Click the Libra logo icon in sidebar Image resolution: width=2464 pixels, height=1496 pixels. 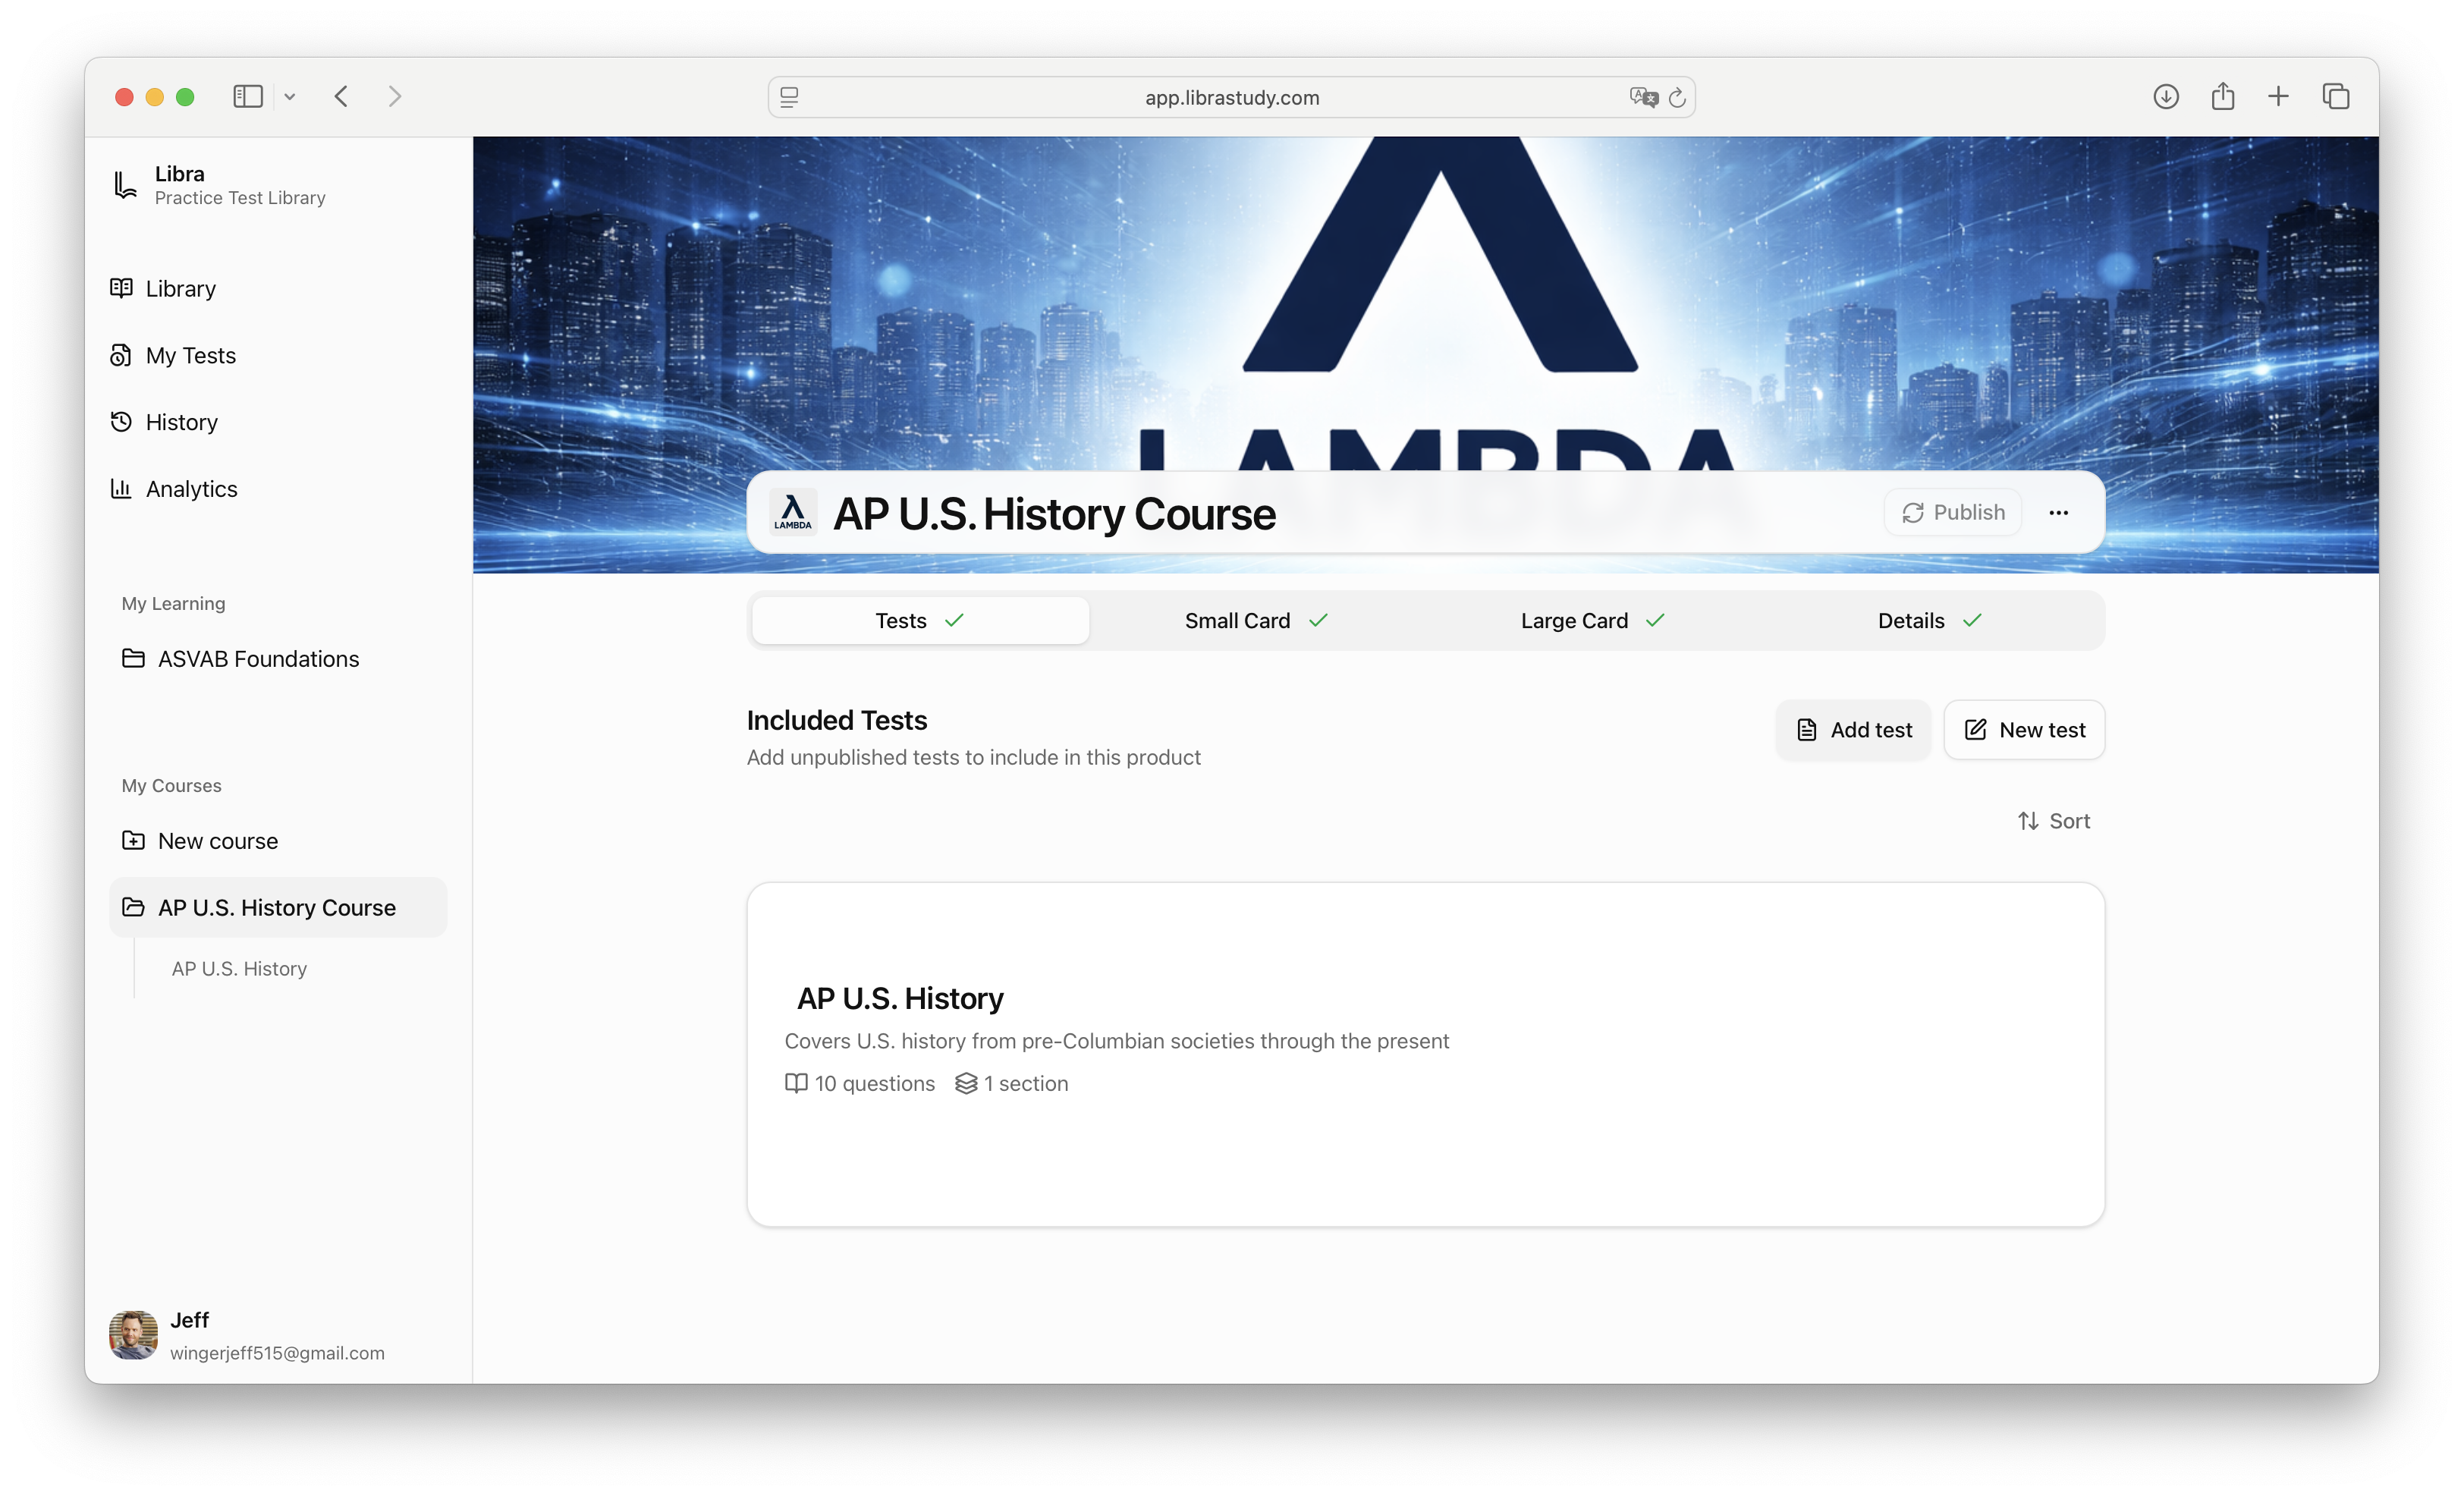125,185
